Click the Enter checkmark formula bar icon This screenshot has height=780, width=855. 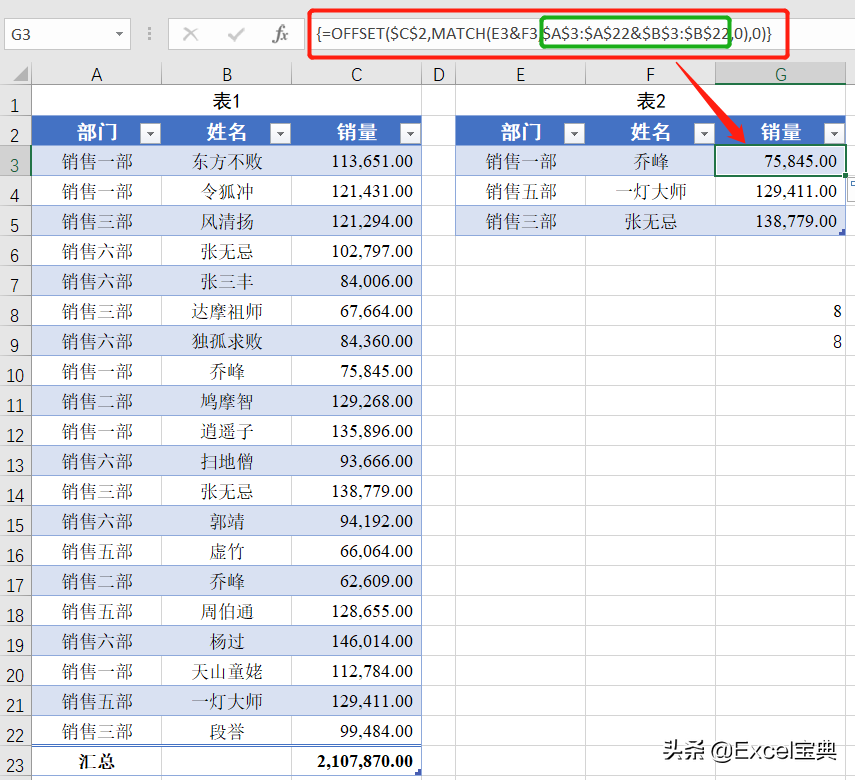click(x=236, y=34)
